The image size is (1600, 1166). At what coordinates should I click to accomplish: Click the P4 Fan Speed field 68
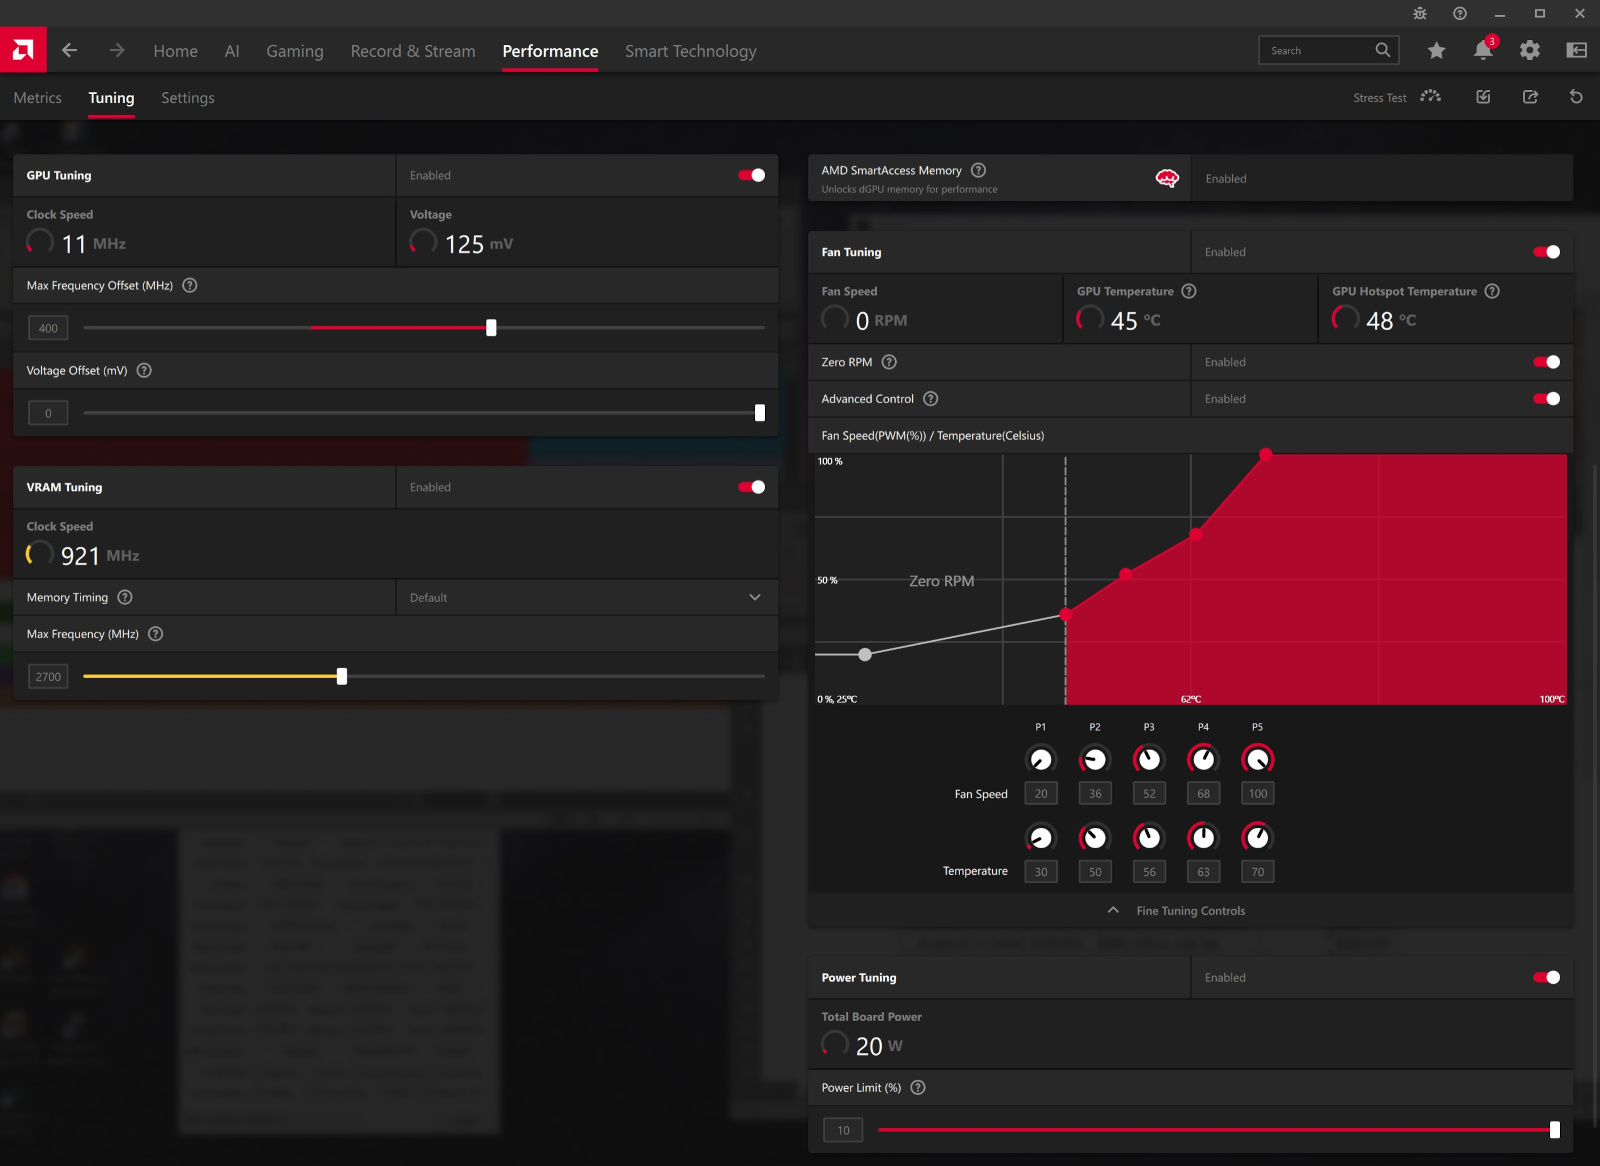pos(1203,793)
